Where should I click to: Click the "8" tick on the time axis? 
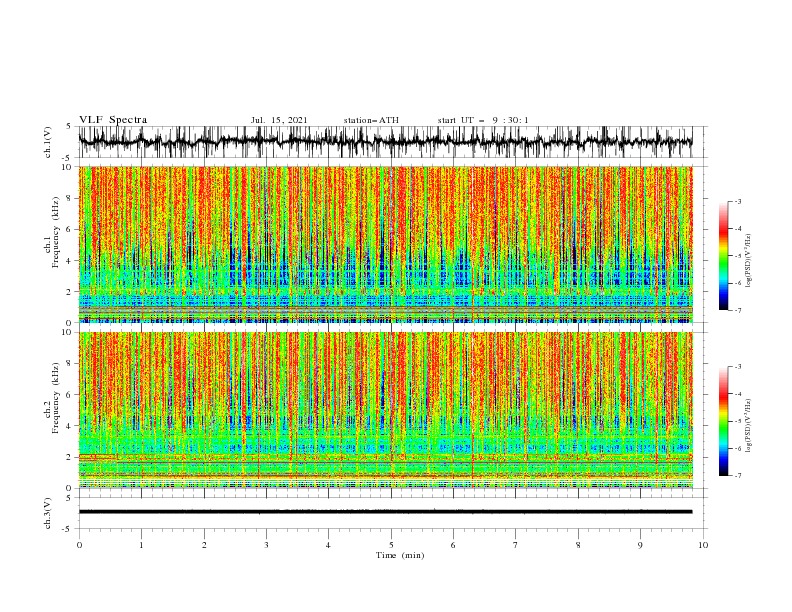coord(578,545)
